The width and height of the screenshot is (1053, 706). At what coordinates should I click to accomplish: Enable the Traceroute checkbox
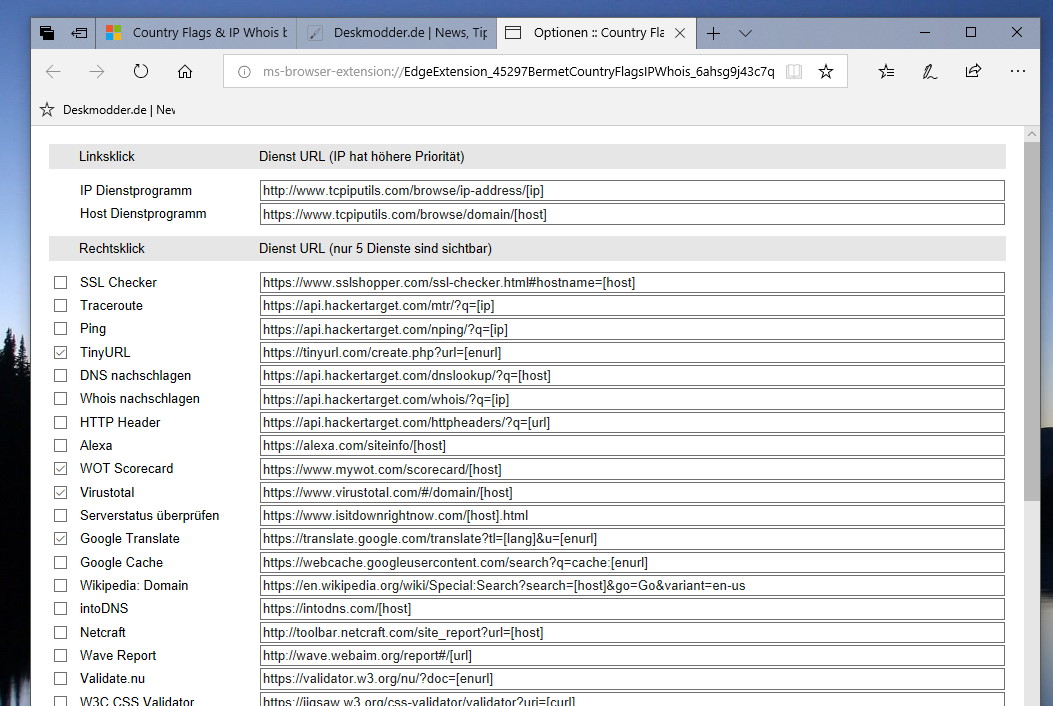click(x=60, y=306)
